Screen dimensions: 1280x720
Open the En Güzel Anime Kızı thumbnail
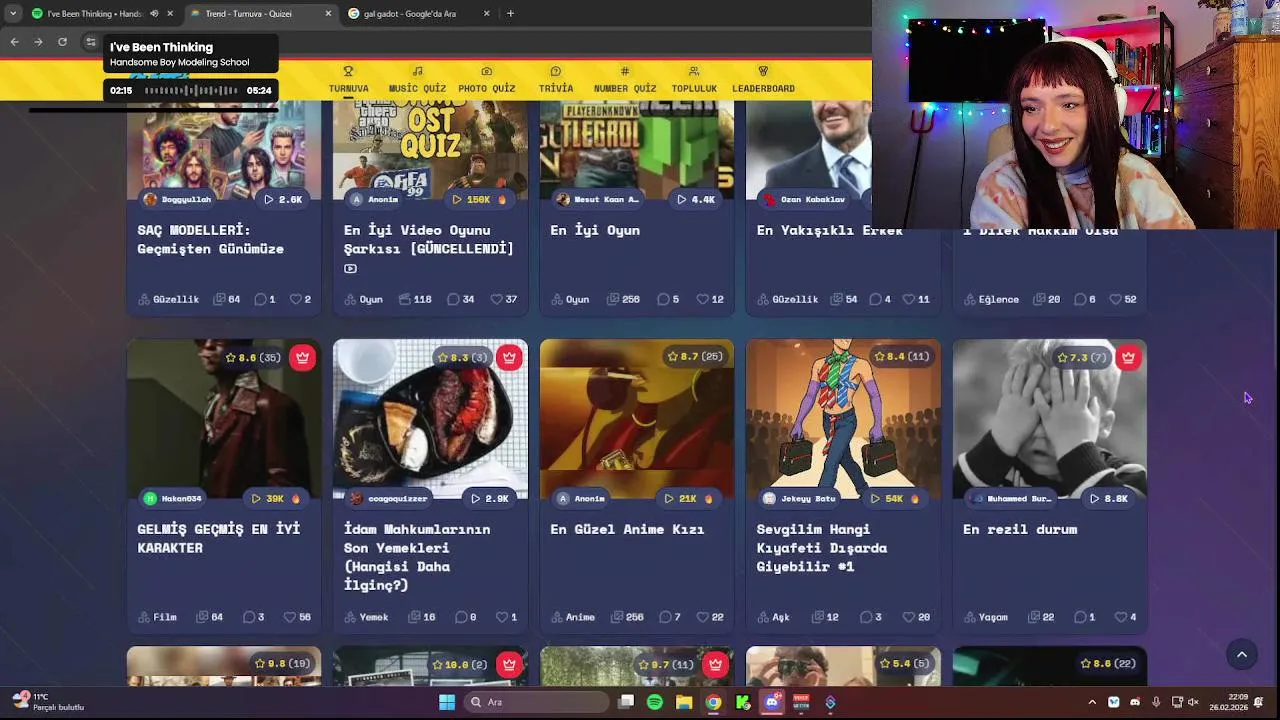pyautogui.click(x=637, y=418)
